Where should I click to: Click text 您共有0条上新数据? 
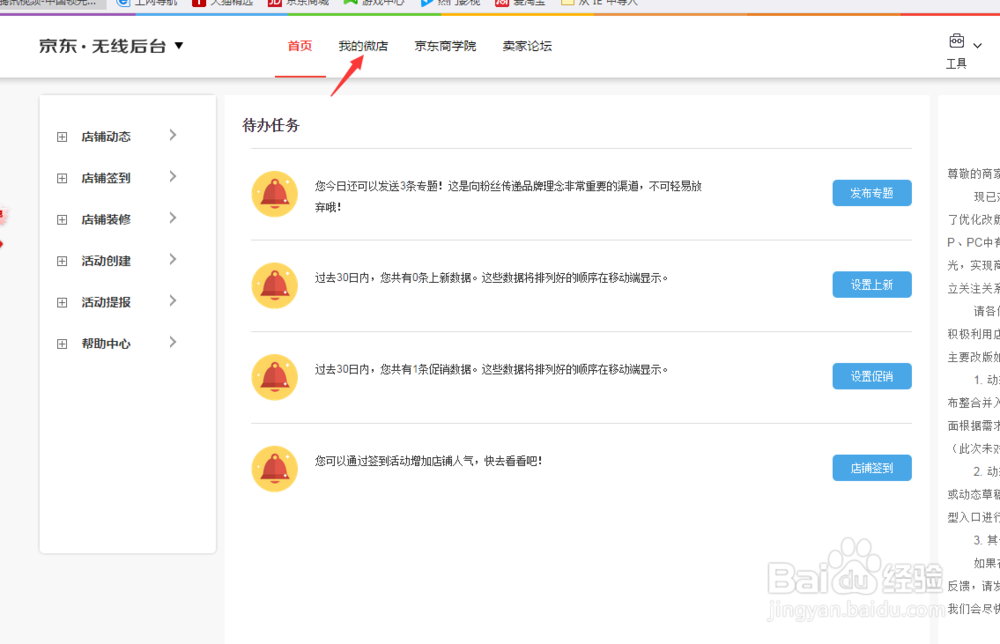click(x=428, y=278)
